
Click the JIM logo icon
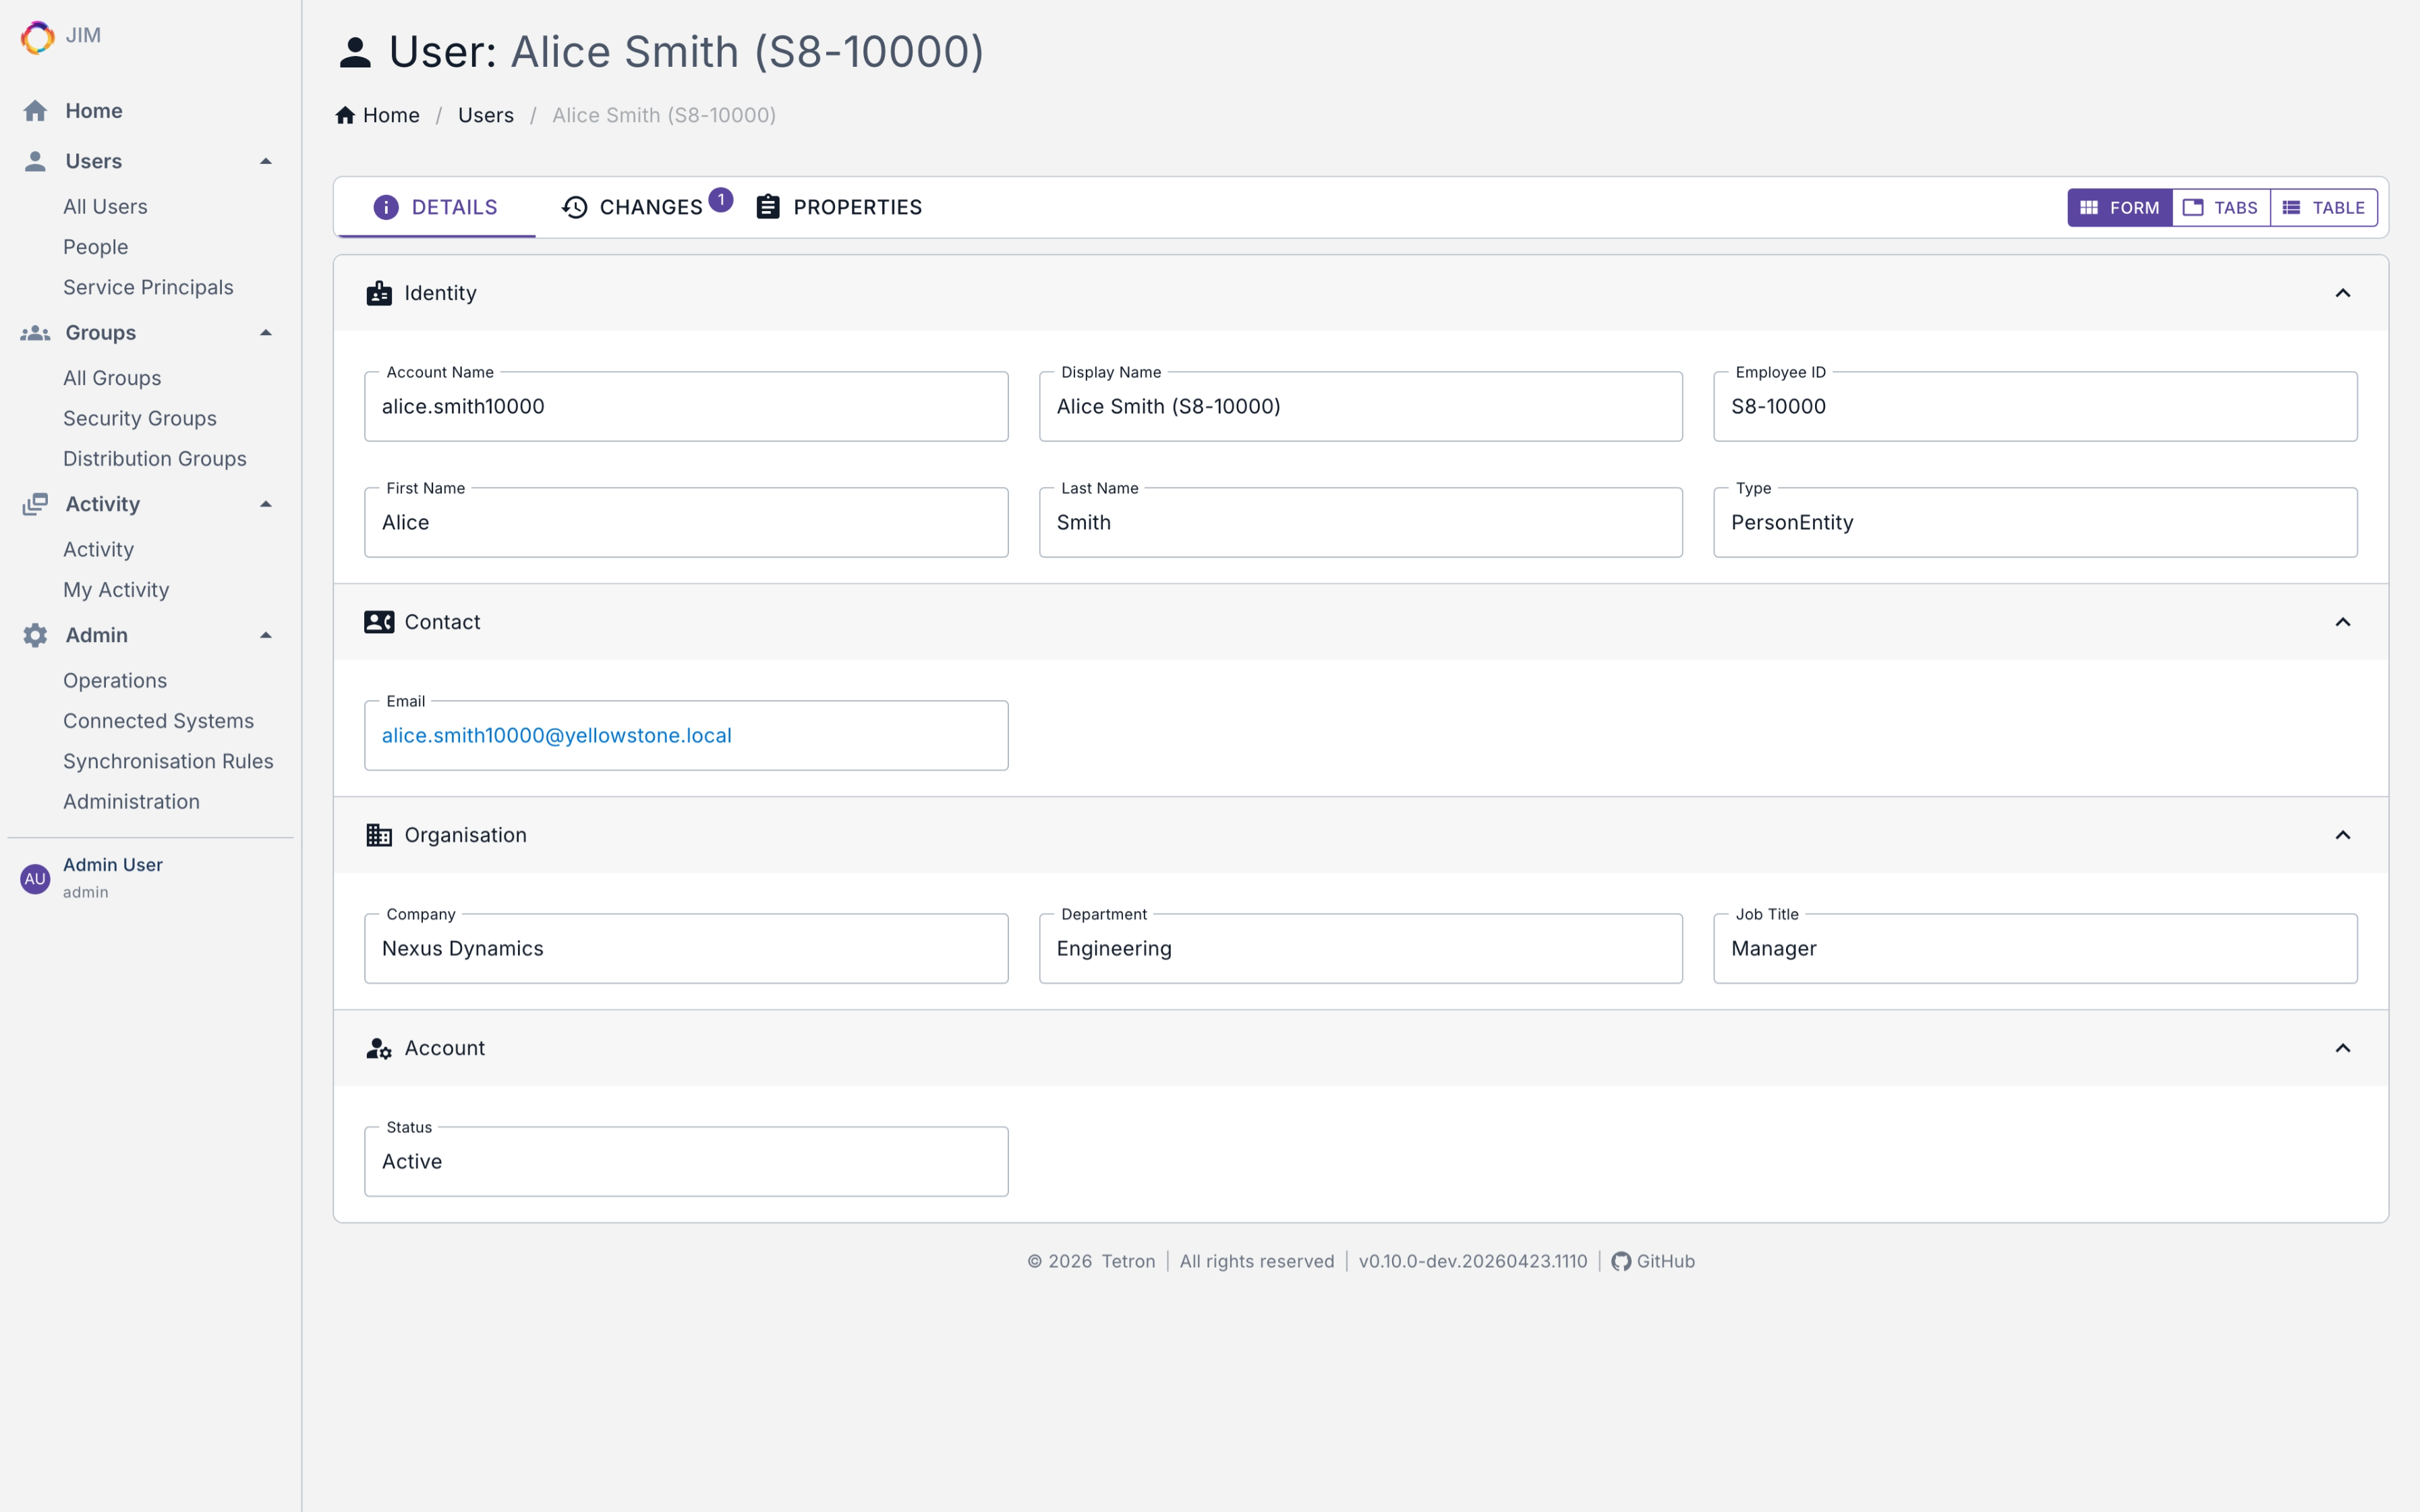(37, 37)
